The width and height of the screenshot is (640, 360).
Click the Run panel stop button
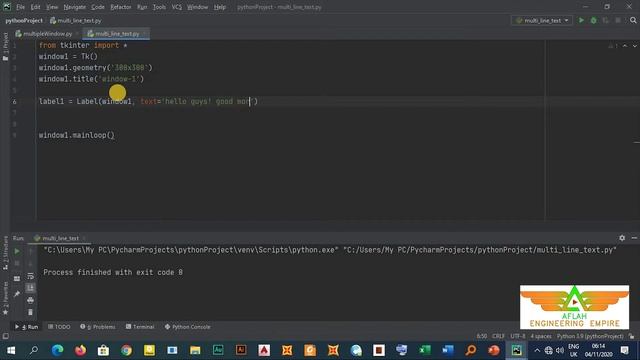coord(17,264)
